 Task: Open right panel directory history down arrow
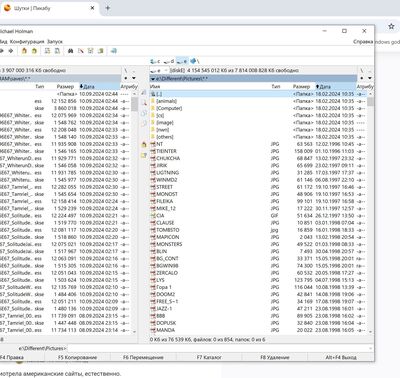click(x=370, y=78)
